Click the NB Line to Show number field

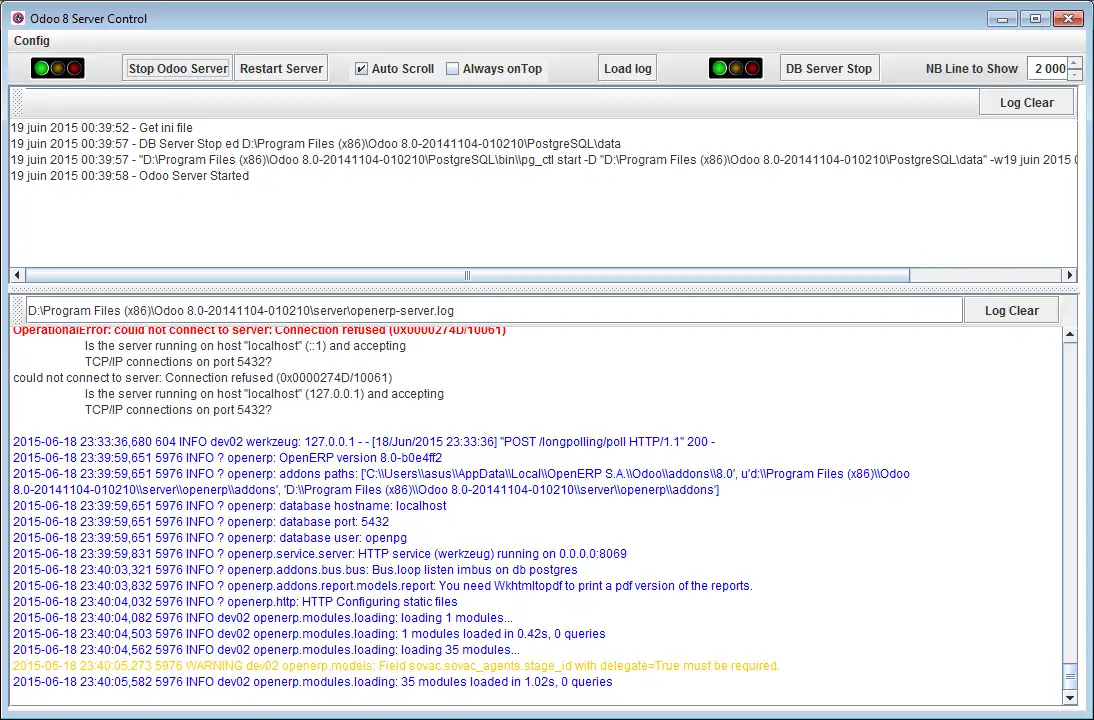pyautogui.click(x=1048, y=68)
